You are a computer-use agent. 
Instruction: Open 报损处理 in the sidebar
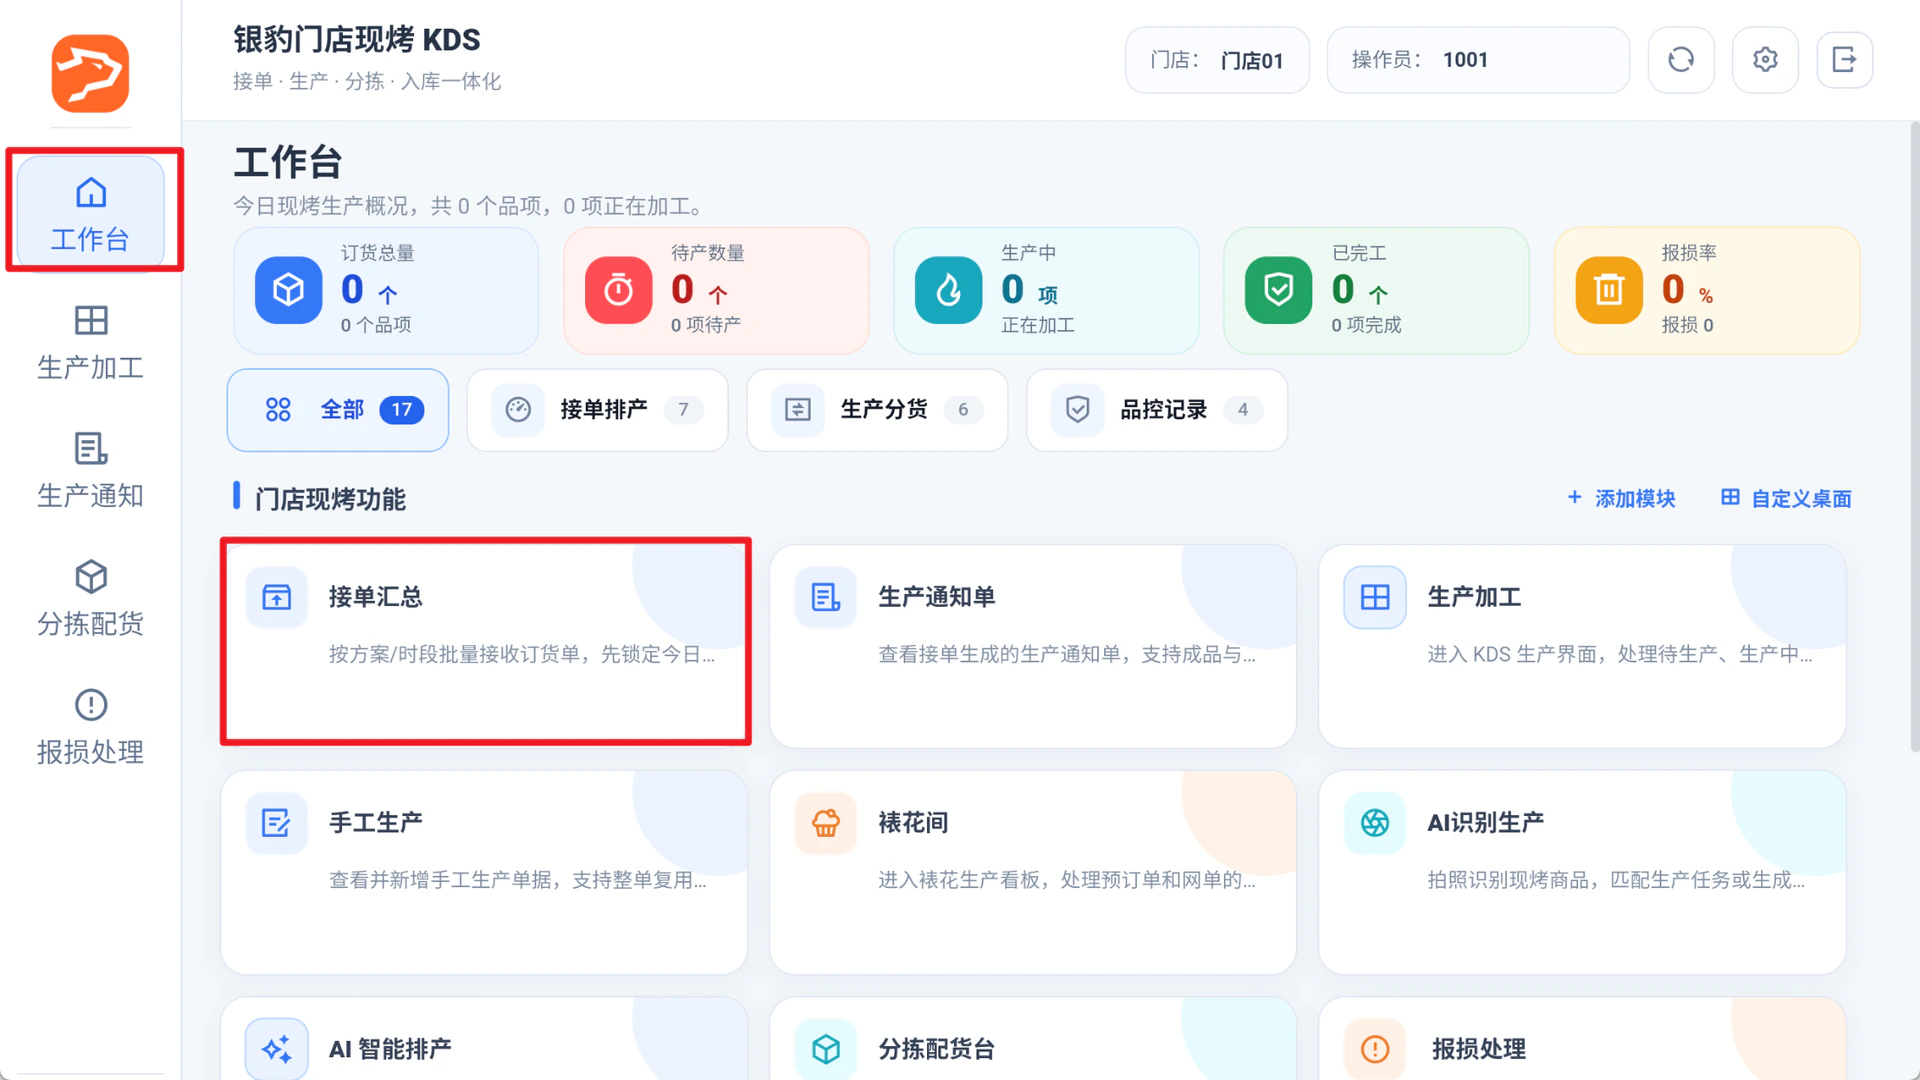click(91, 727)
